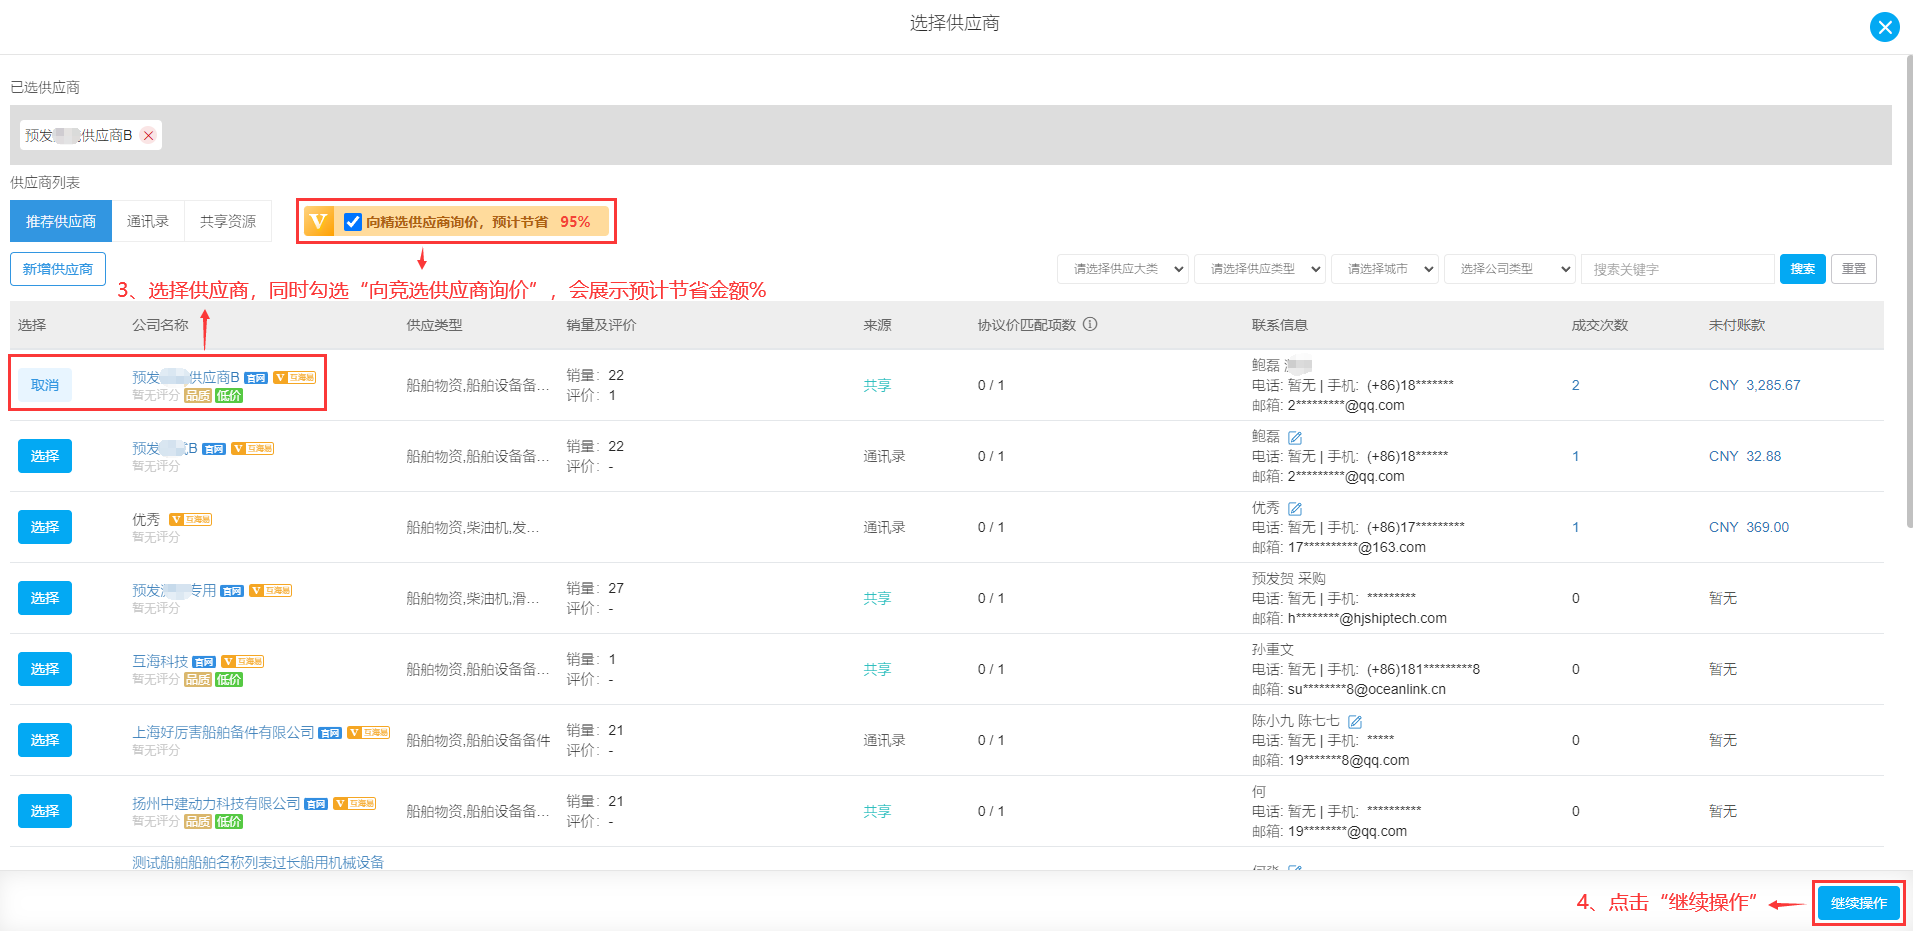The image size is (1913, 931).
Task: Select 互海科技 via its 选择 button
Action: pyautogui.click(x=45, y=669)
